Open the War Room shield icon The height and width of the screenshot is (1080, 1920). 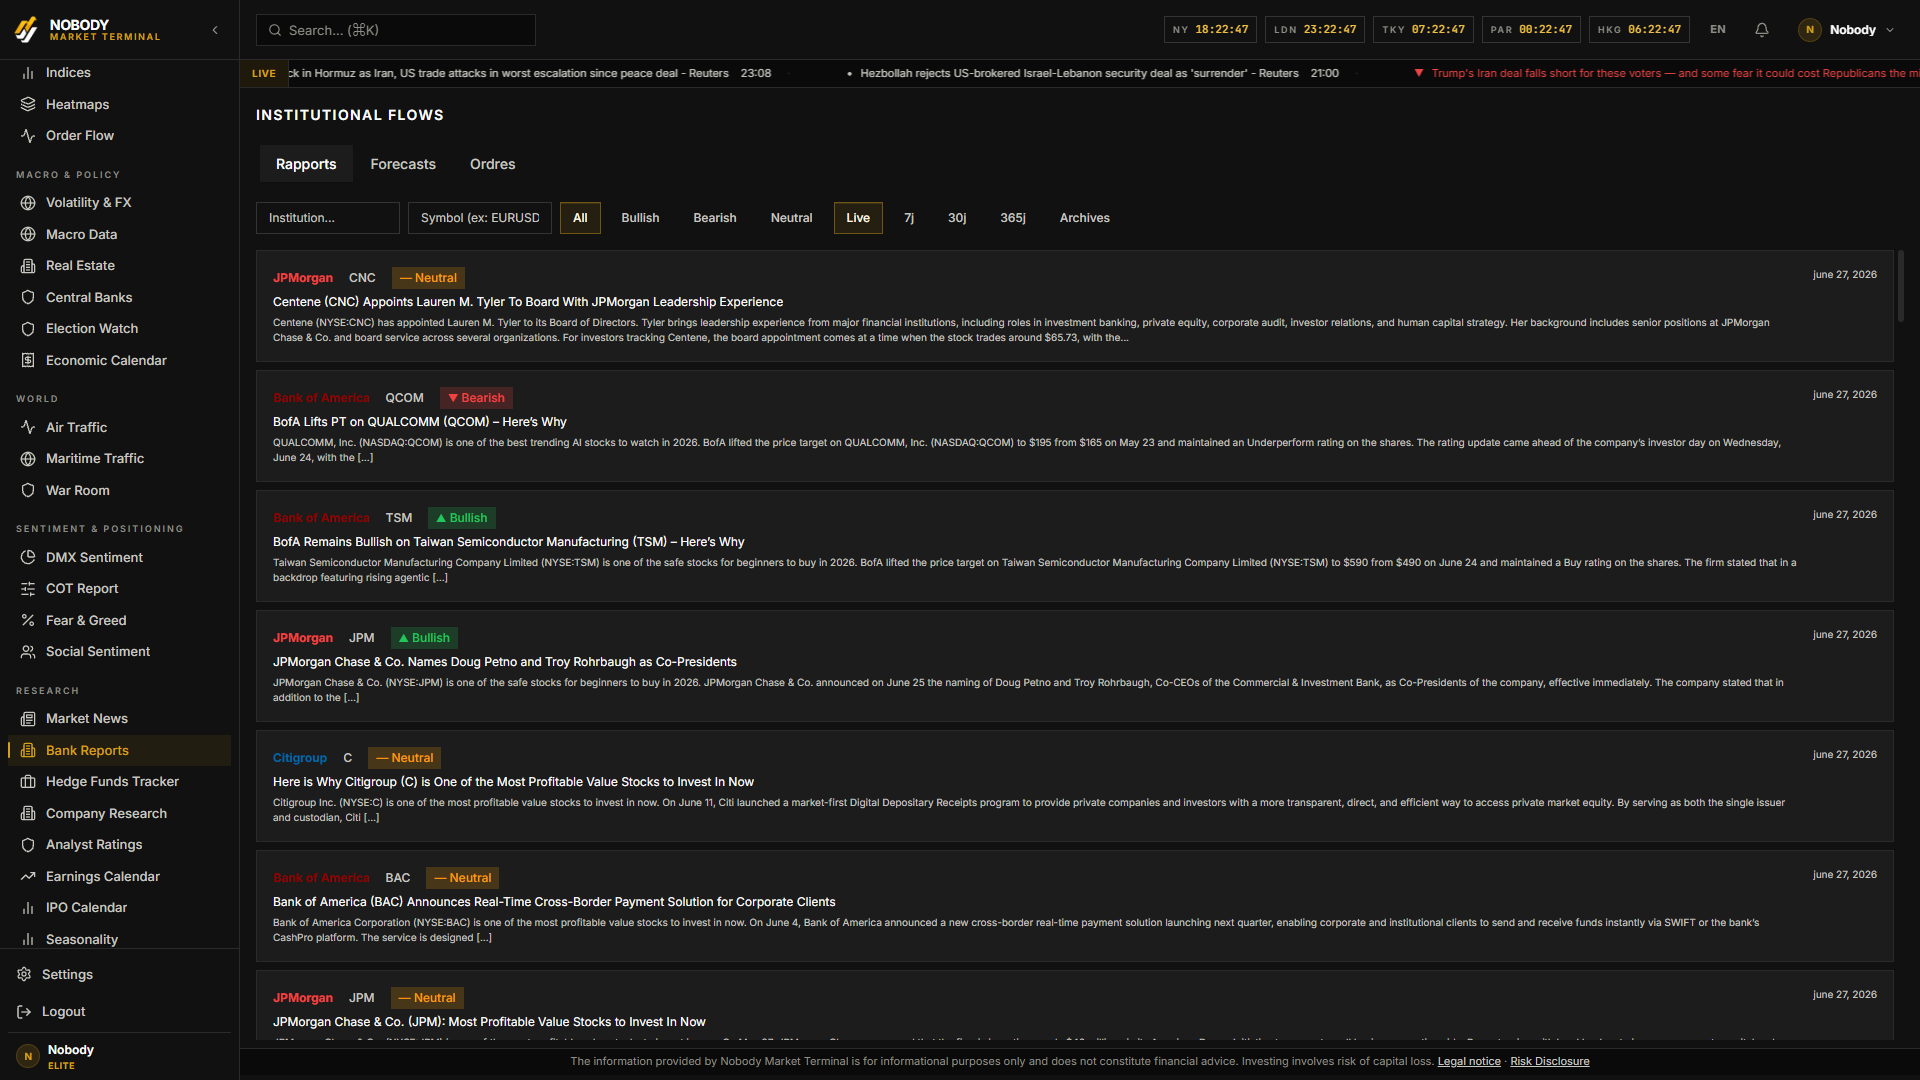tap(28, 490)
